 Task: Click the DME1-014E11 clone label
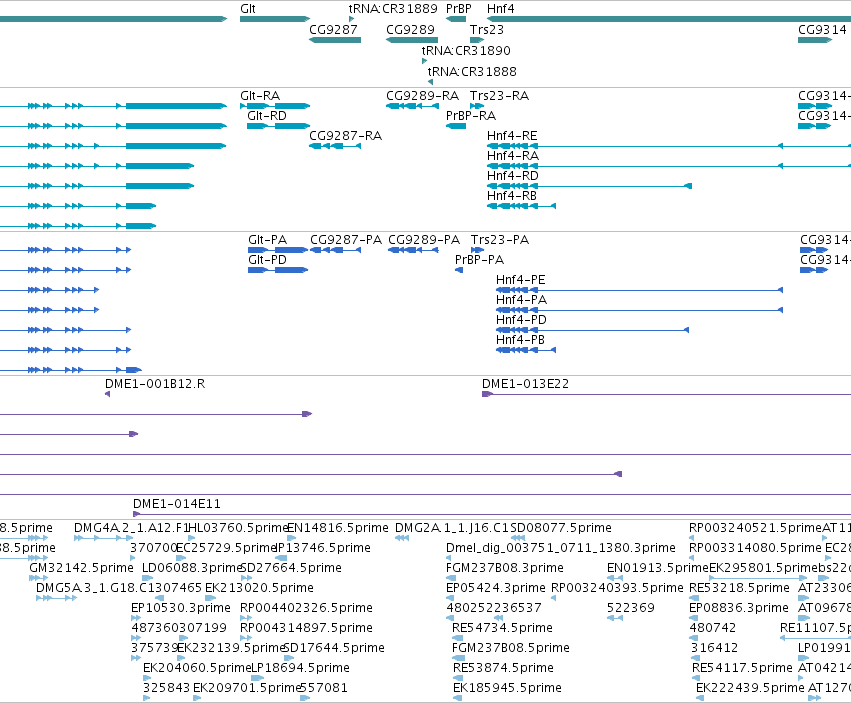177,504
